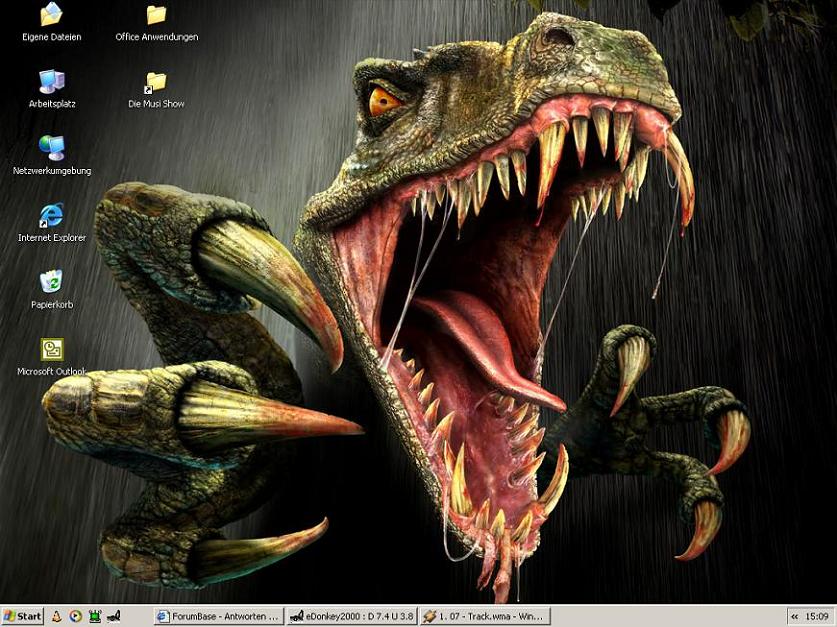Switch to eDonkey2000 taskbar window
837x627 pixels.
(x=352, y=616)
